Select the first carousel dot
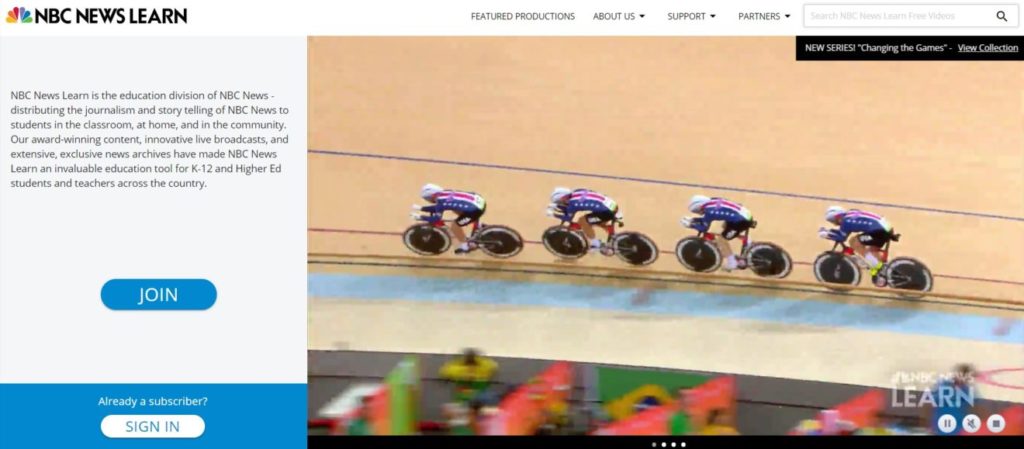 pyautogui.click(x=654, y=444)
